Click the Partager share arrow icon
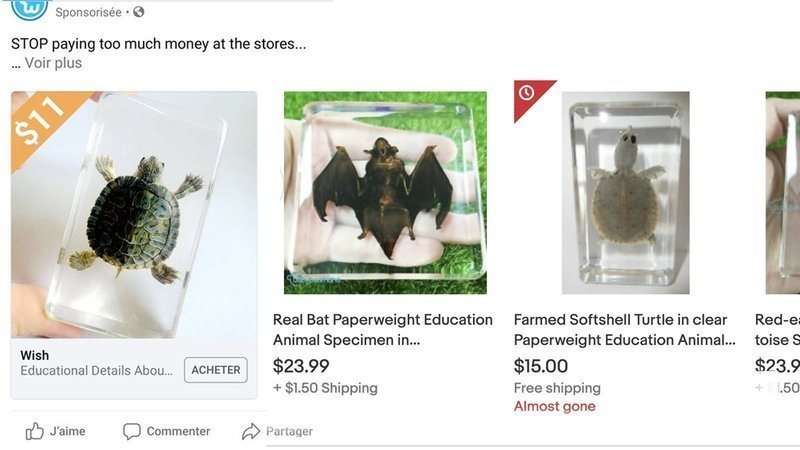Viewport: 800px width, 450px height. click(x=251, y=431)
